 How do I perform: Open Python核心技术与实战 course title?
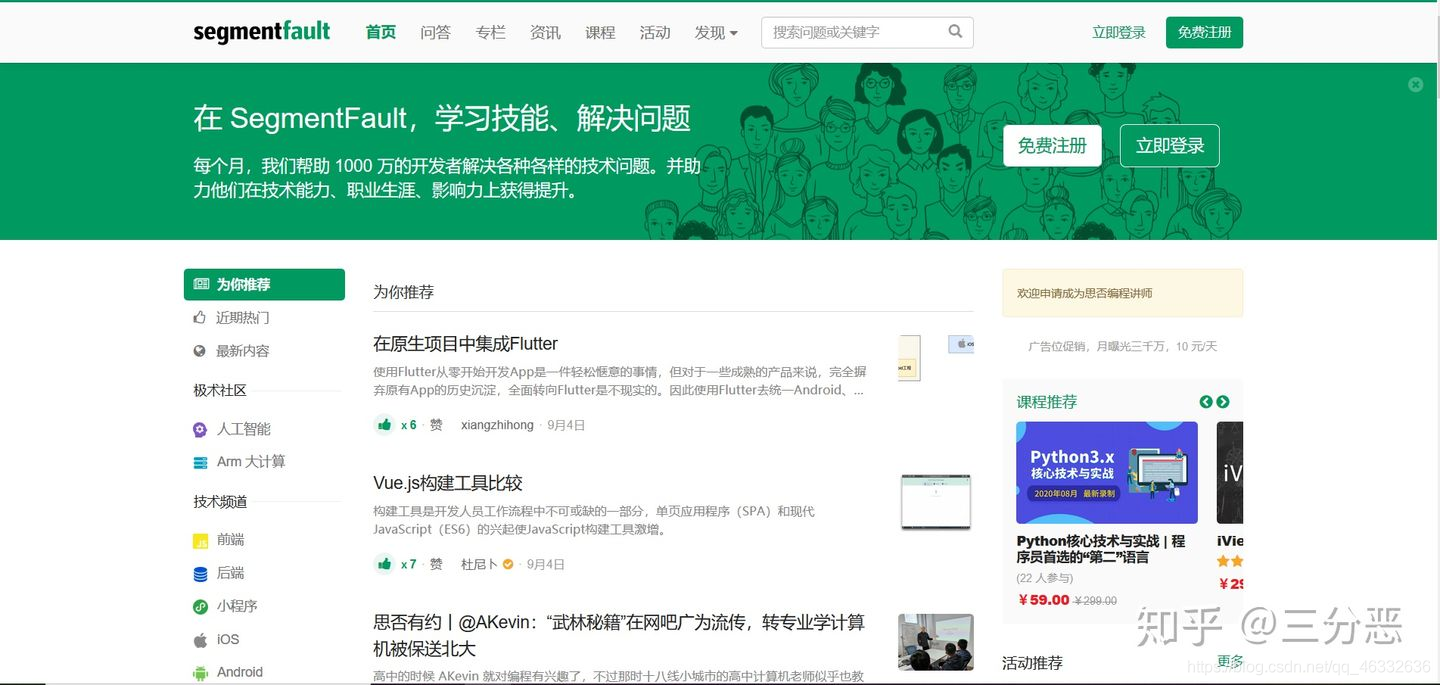click(1101, 549)
